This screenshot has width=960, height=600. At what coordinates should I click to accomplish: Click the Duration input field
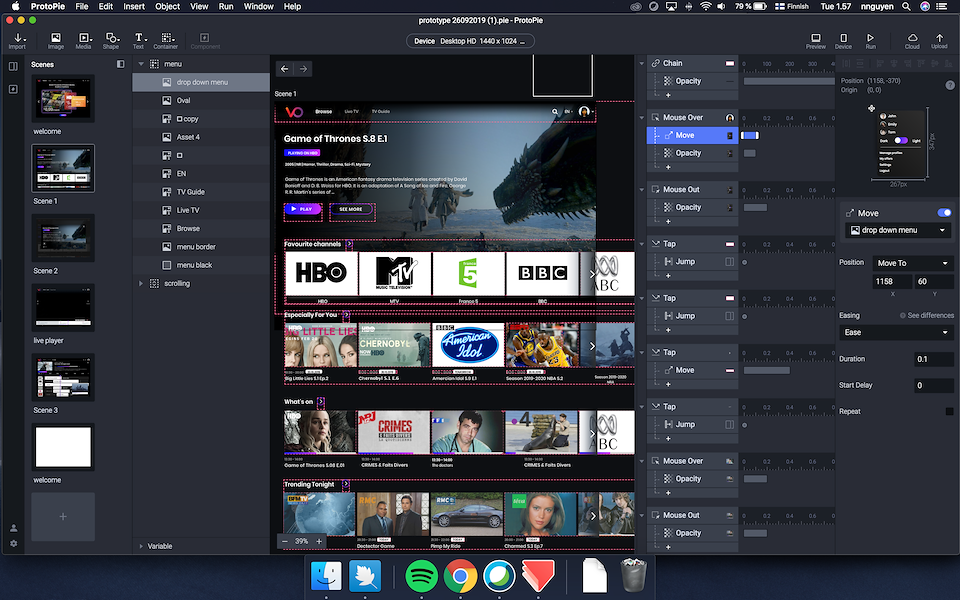[933, 359]
